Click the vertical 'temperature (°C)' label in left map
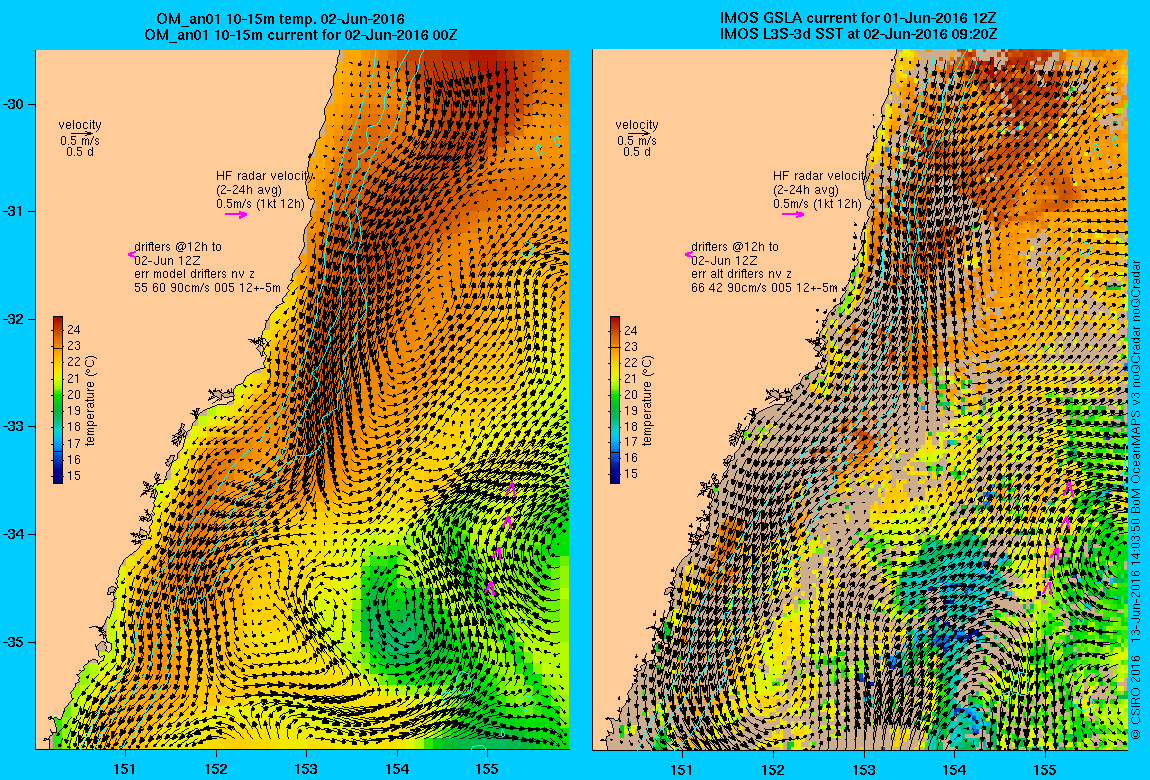This screenshot has height=780, width=1150. coord(90,401)
